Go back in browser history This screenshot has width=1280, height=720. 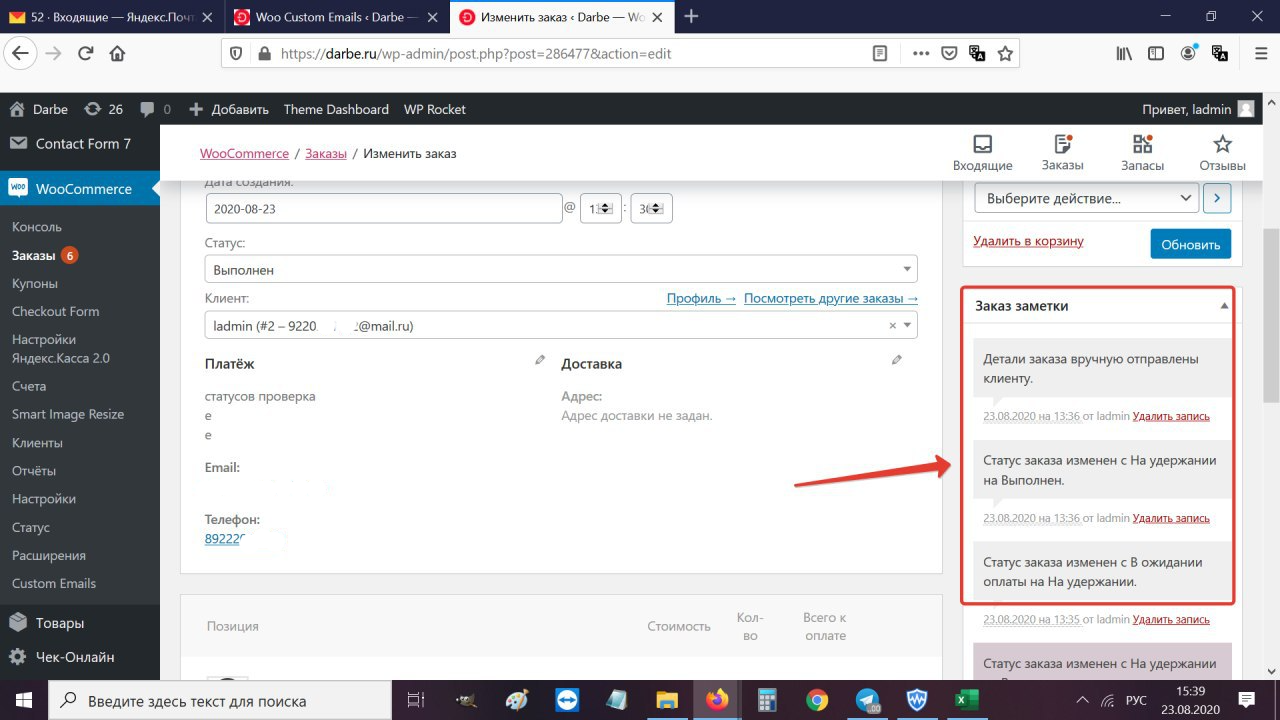coord(22,54)
